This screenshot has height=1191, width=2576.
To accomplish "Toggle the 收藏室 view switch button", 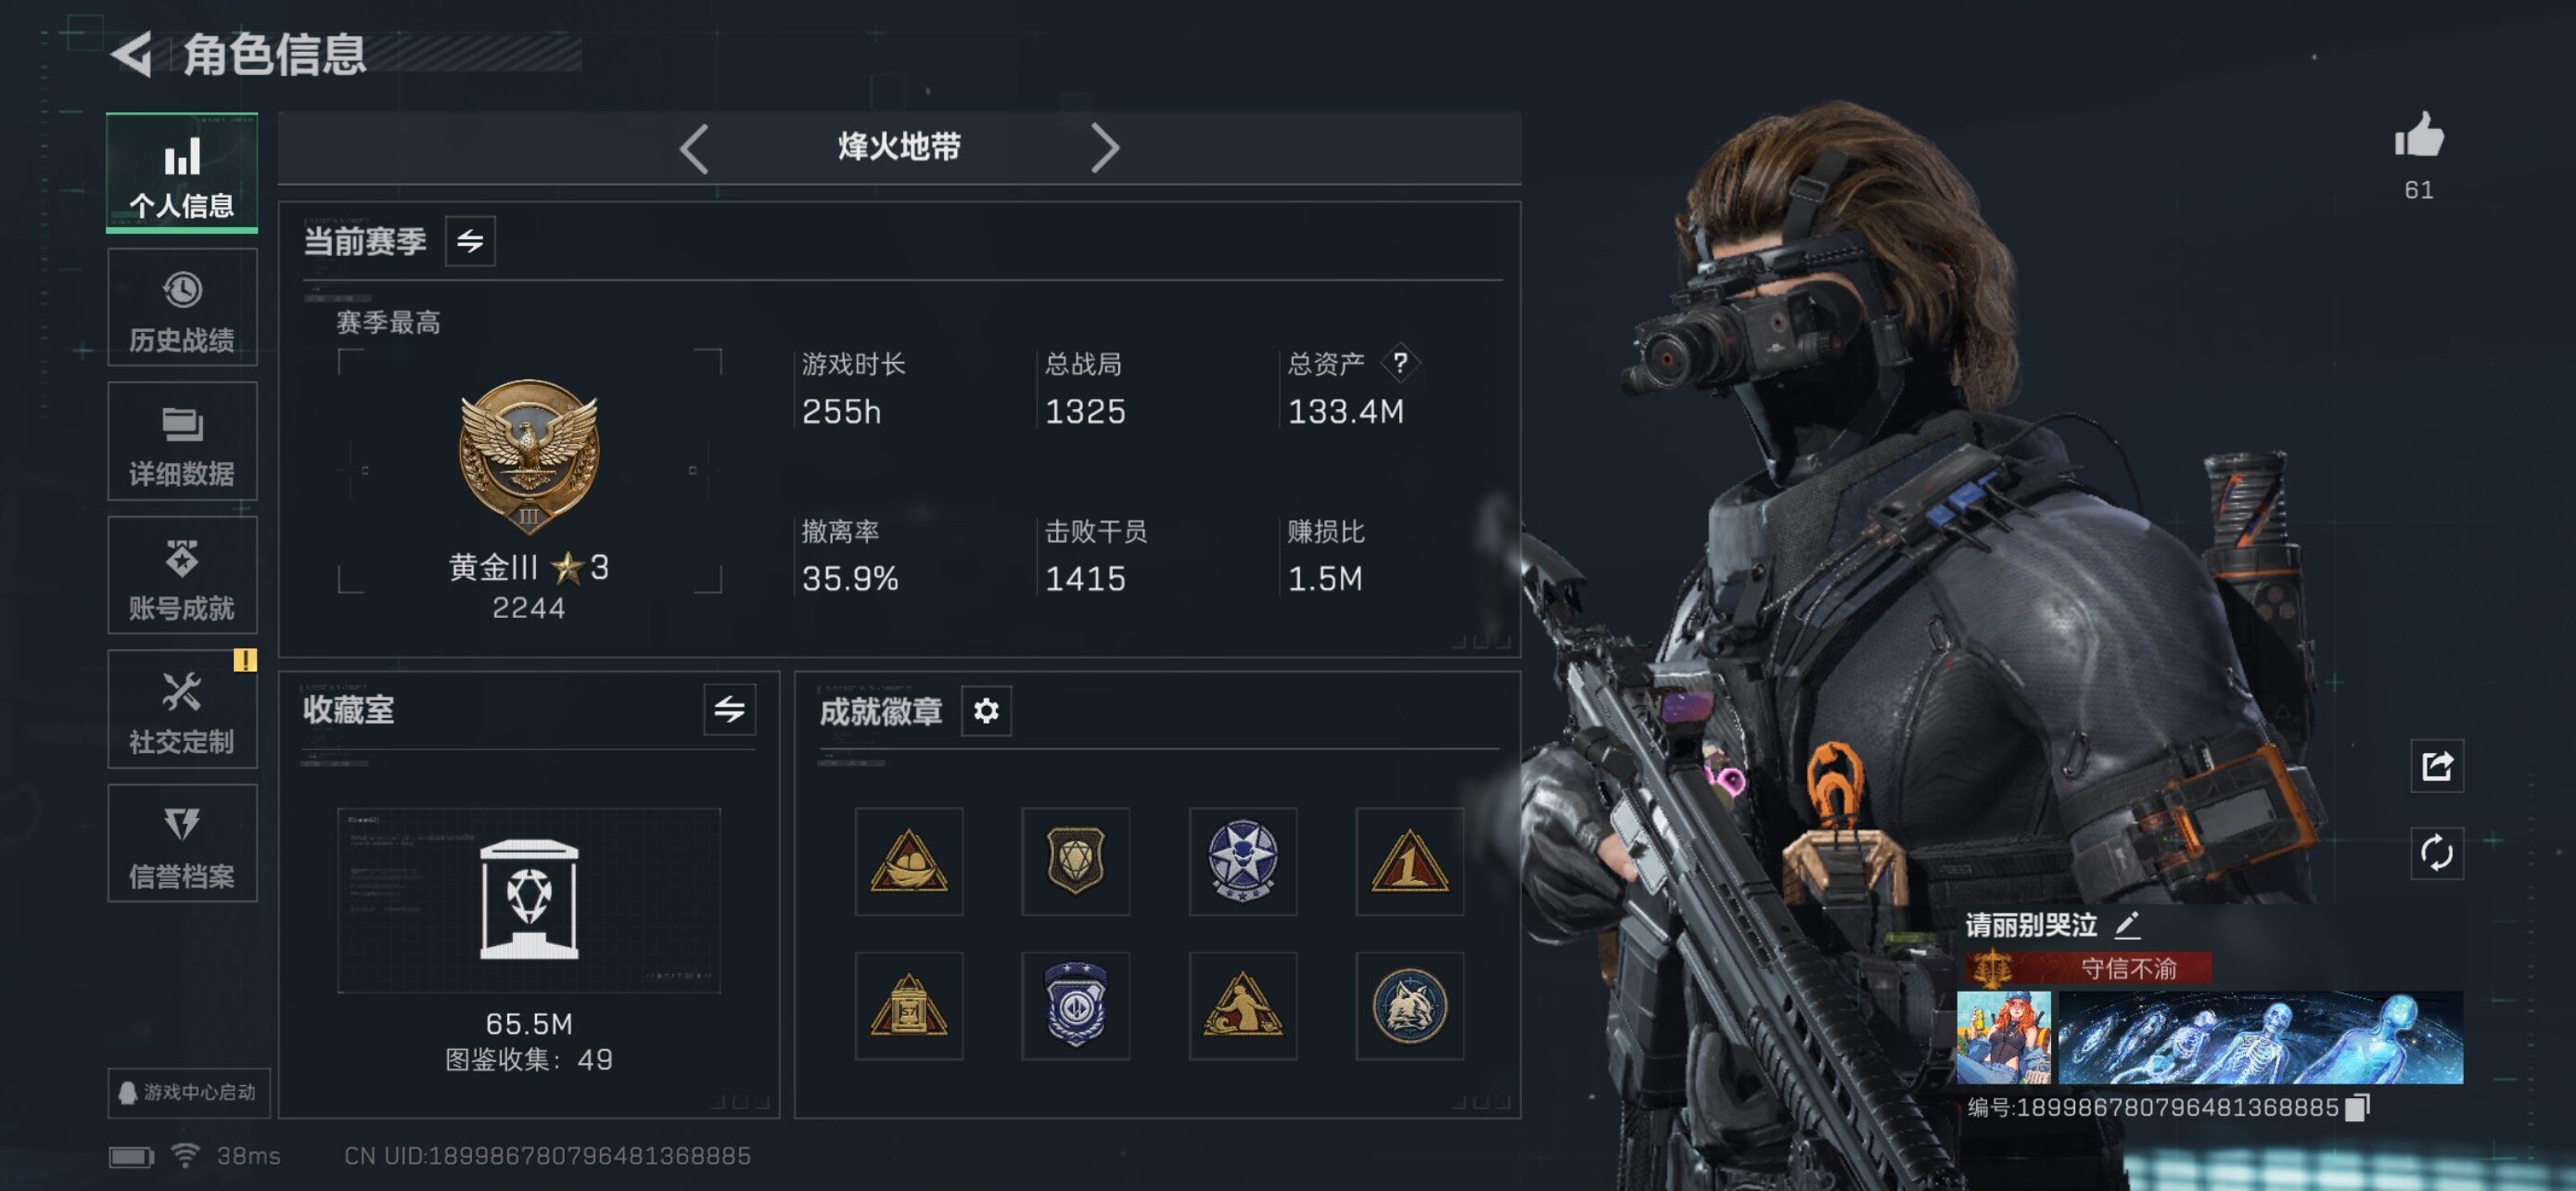I will [x=729, y=710].
